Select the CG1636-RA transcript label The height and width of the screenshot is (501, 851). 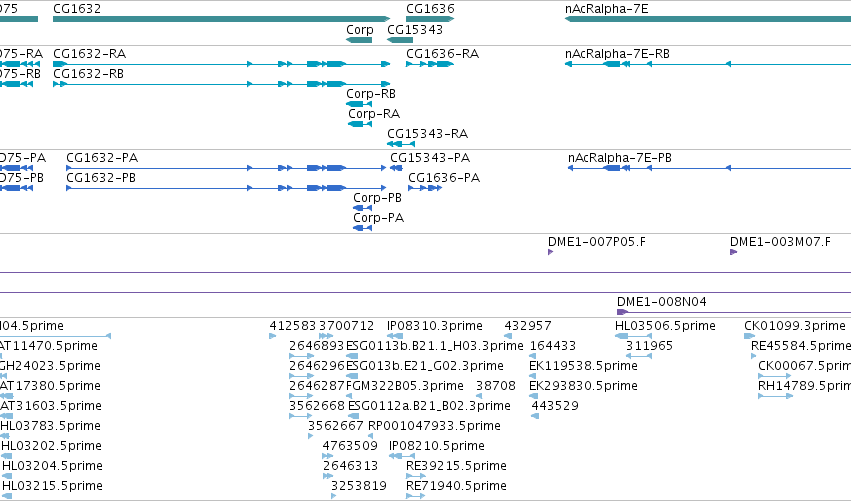(442, 54)
